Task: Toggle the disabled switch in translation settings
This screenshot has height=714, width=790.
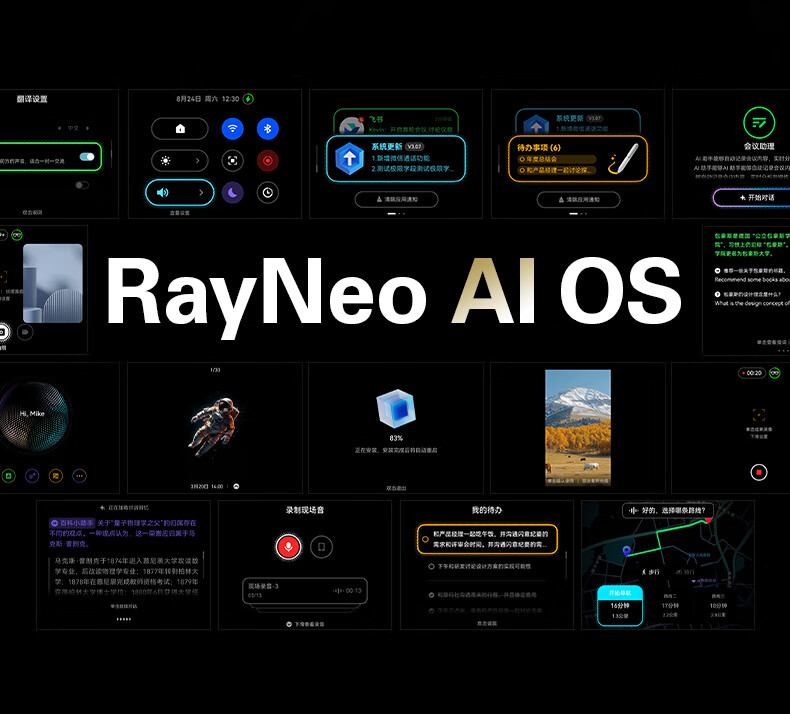Action: pyautogui.click(x=82, y=185)
